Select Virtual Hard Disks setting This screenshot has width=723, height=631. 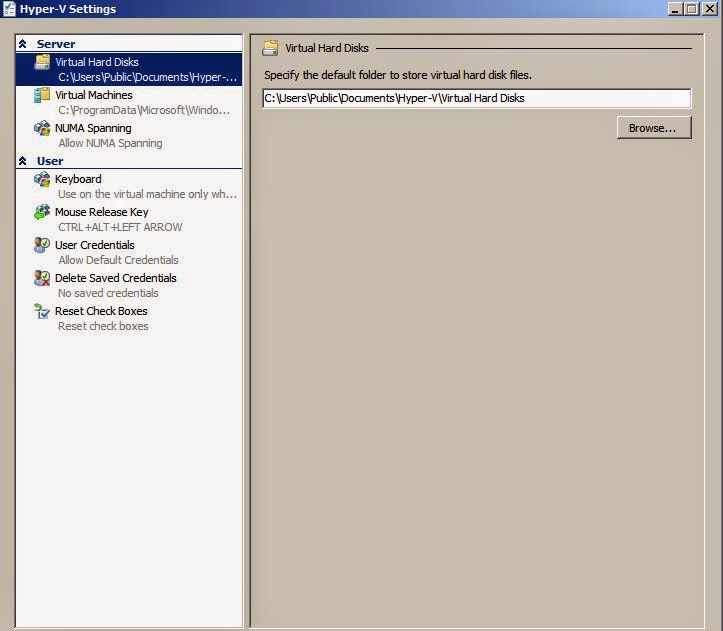pyautogui.click(x=129, y=69)
